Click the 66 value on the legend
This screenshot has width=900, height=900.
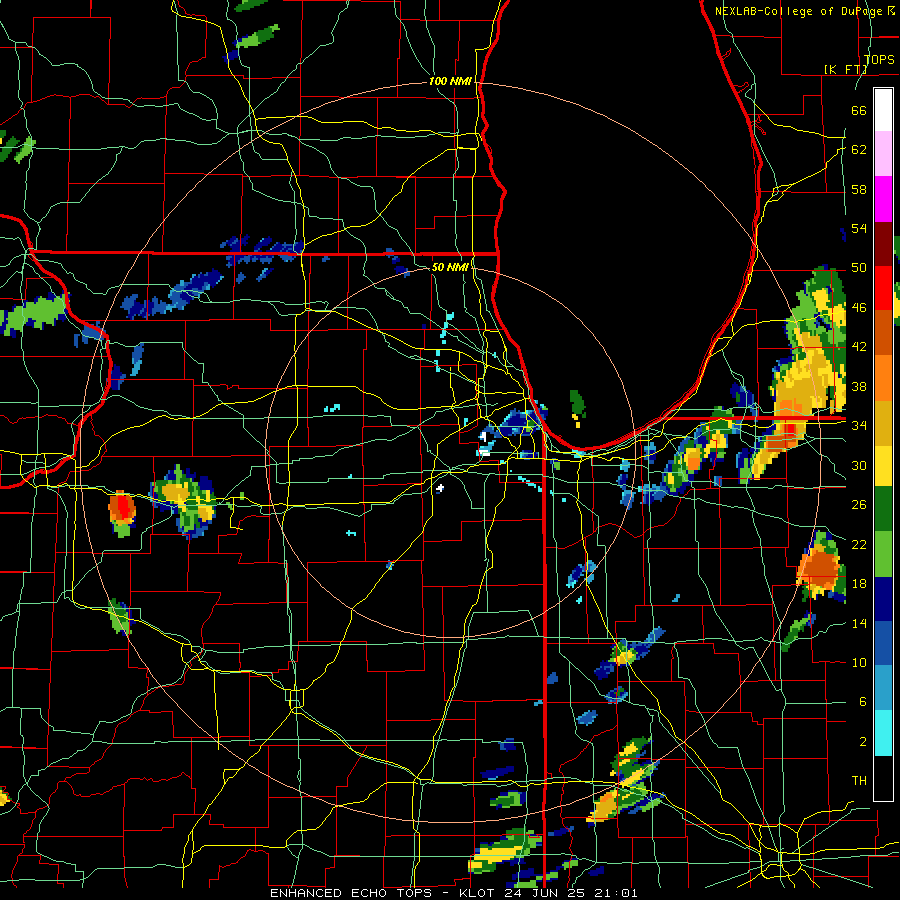(x=859, y=111)
